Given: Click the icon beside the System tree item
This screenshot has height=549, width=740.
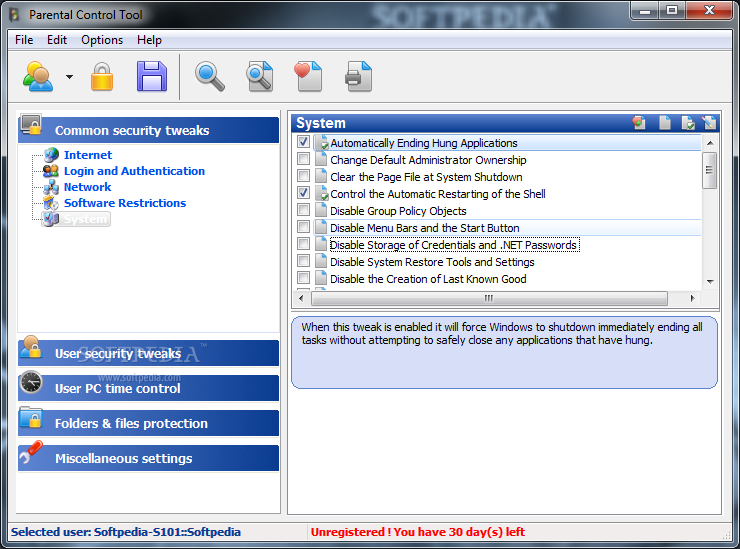Looking at the screenshot, I should tap(51, 219).
